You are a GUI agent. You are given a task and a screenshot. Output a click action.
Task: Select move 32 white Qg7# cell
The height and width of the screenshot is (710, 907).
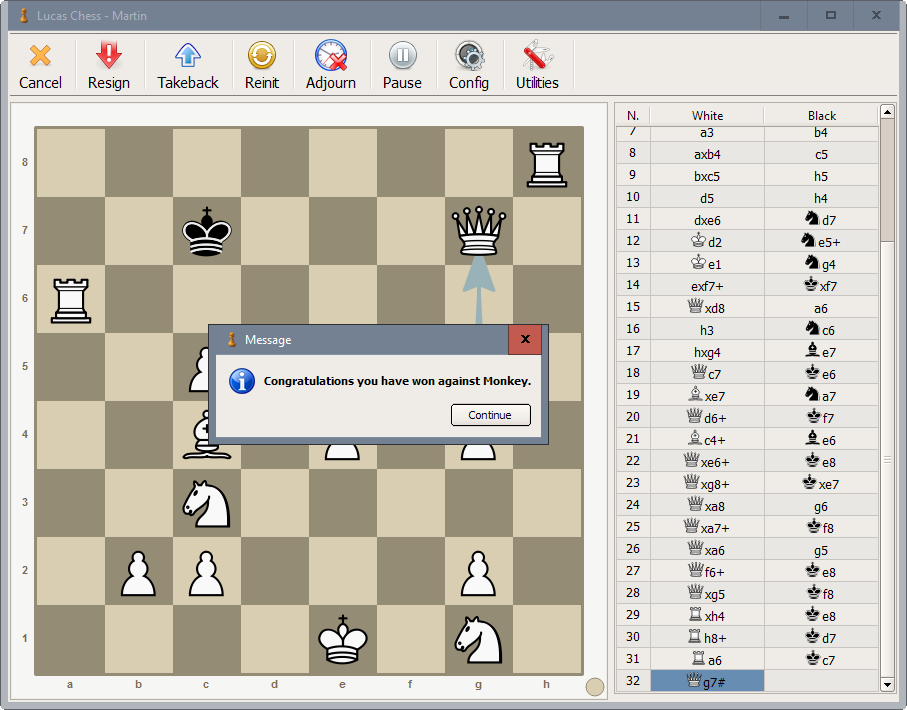point(707,682)
